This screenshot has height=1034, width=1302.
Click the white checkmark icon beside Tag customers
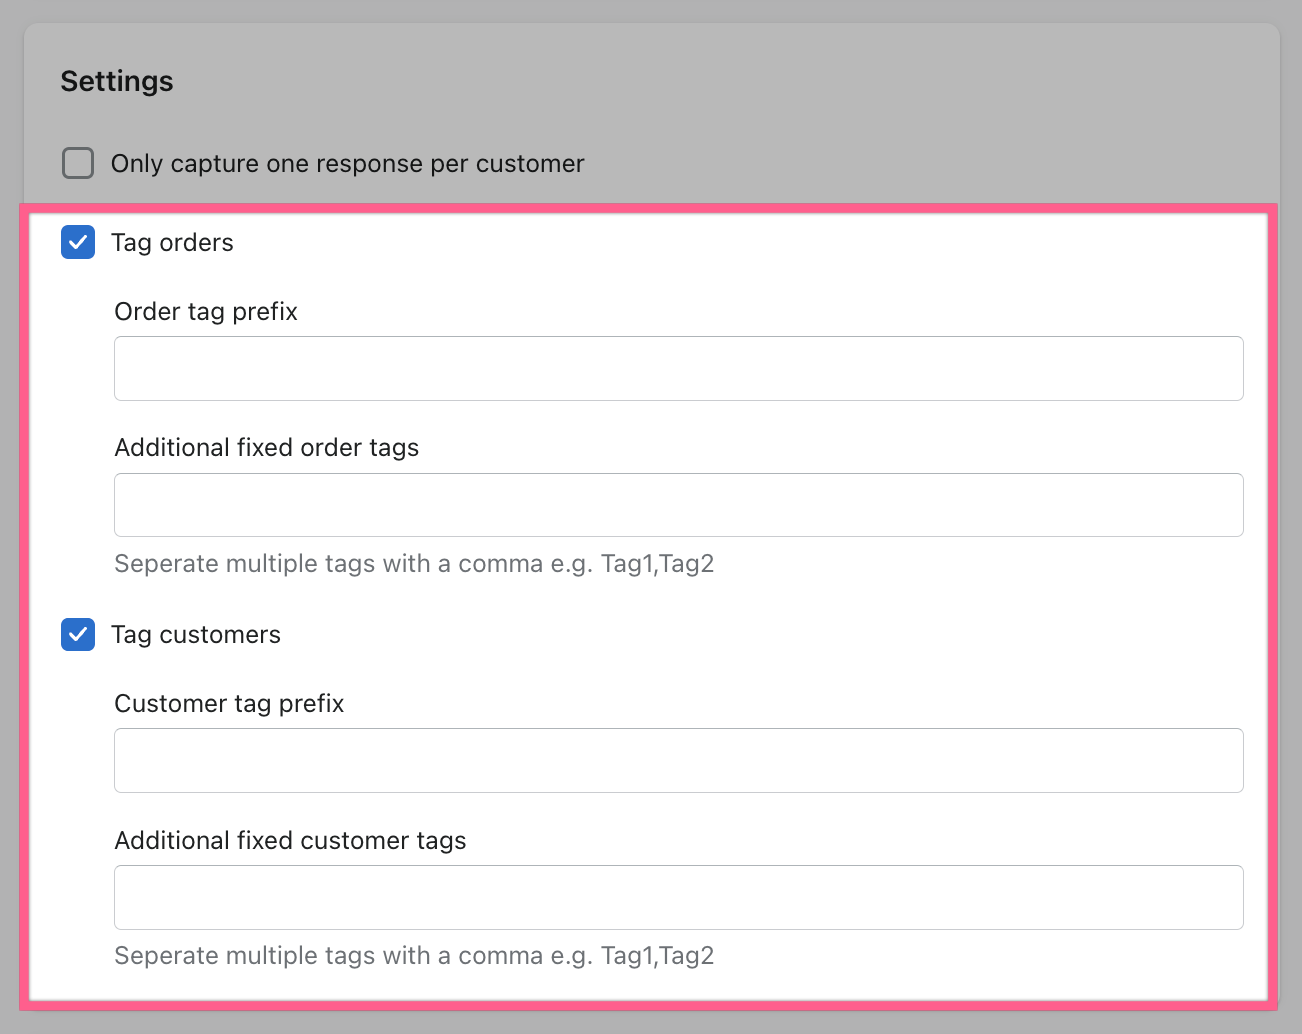point(78,635)
